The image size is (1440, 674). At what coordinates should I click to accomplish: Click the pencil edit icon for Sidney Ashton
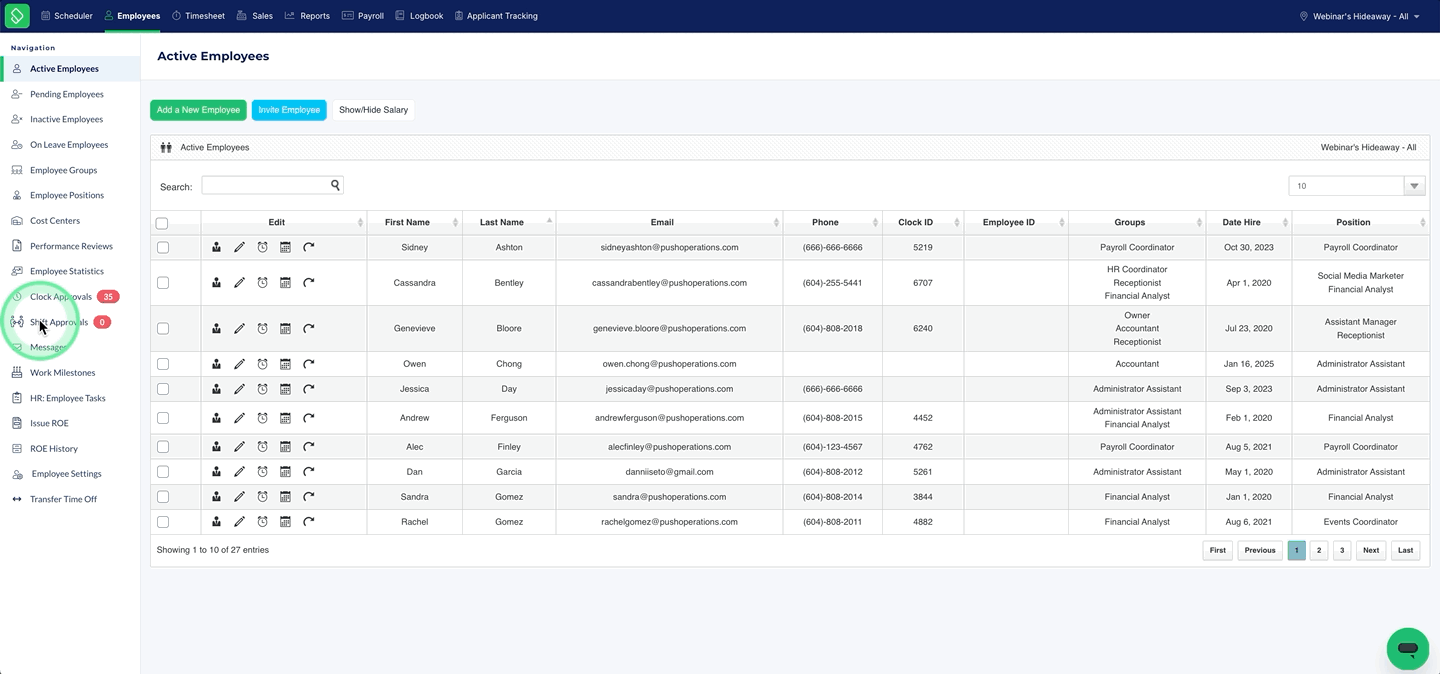click(239, 247)
